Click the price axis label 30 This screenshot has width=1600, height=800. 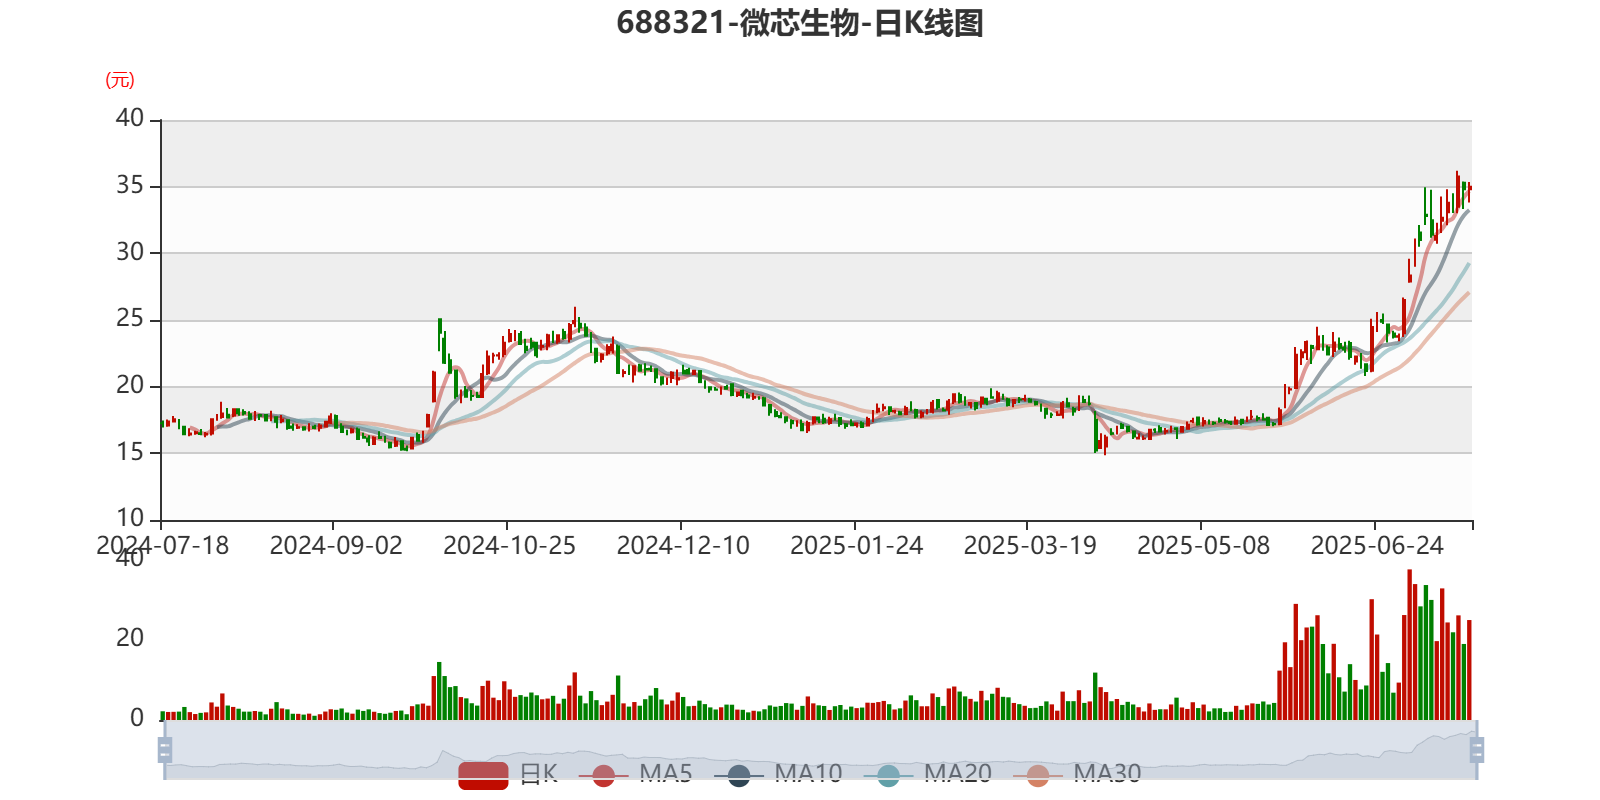click(130, 252)
